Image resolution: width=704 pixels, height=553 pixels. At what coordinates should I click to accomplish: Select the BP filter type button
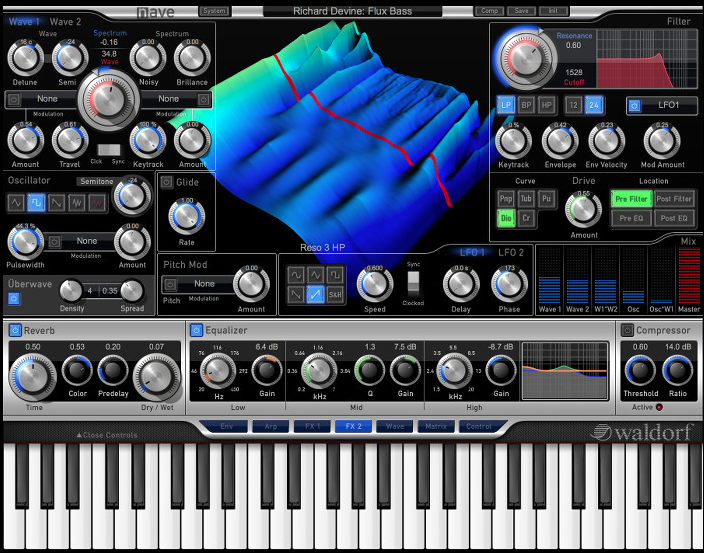(526, 105)
